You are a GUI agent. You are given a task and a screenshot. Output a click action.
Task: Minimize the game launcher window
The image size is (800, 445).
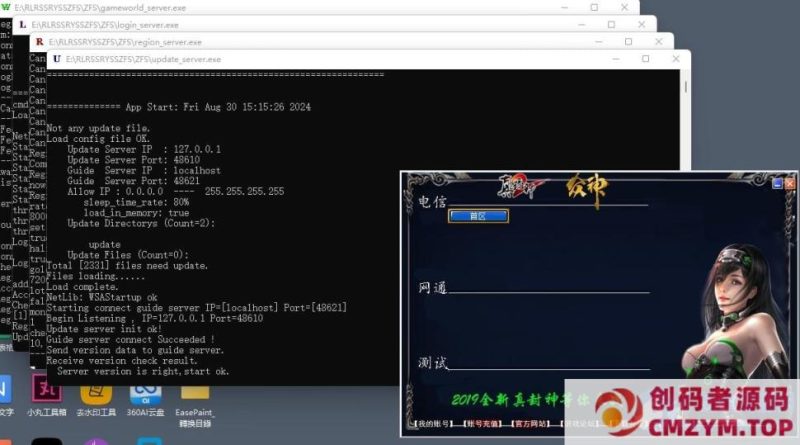pos(774,183)
